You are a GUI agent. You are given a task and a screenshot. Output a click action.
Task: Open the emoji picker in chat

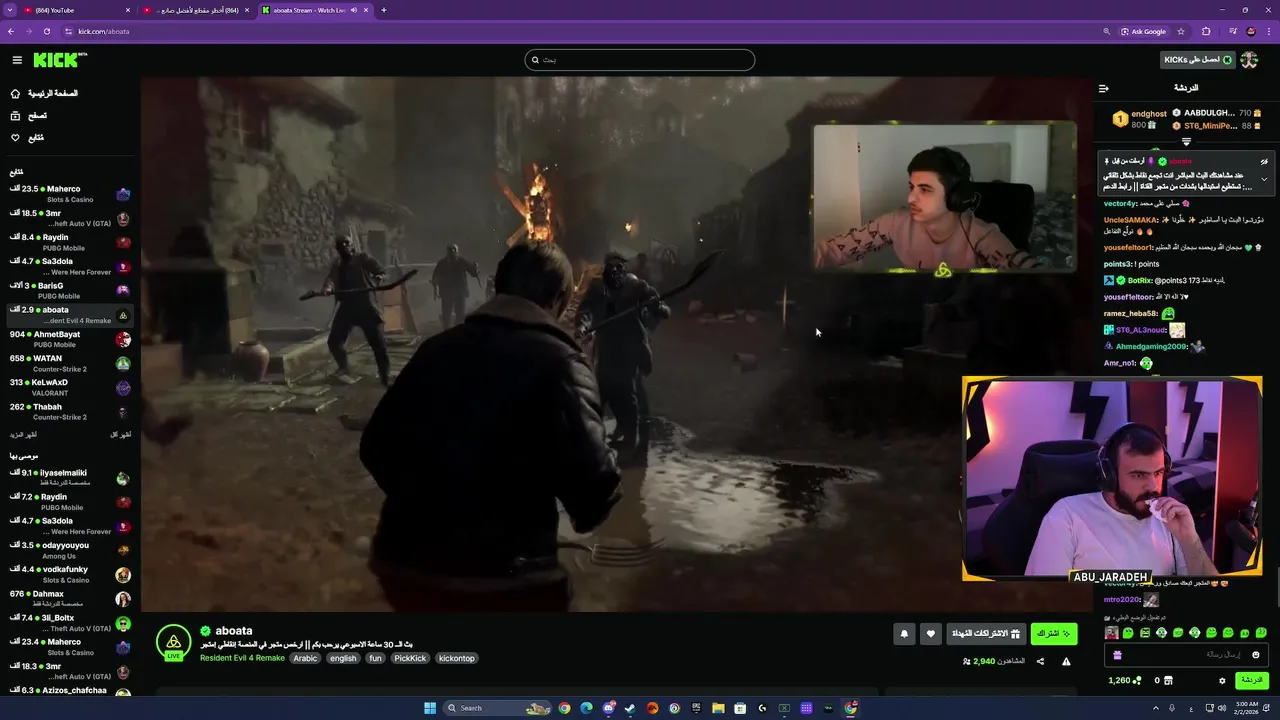point(1256,655)
